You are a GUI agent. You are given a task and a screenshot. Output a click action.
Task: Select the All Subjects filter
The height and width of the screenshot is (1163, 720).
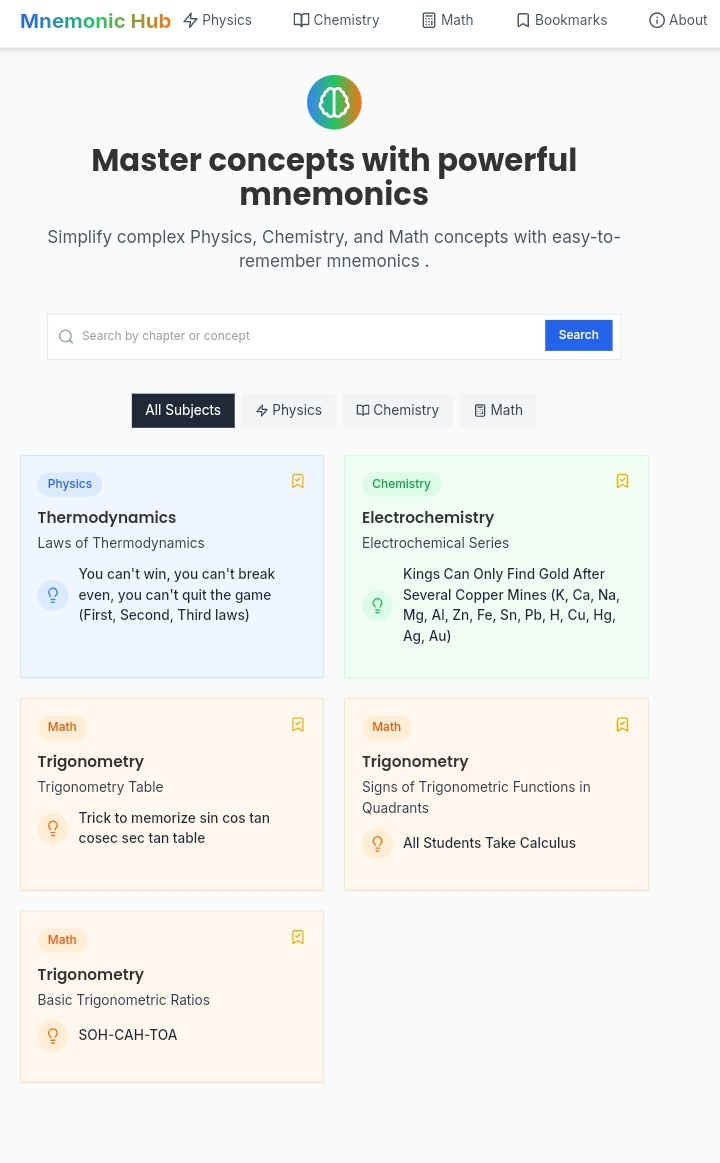183,410
